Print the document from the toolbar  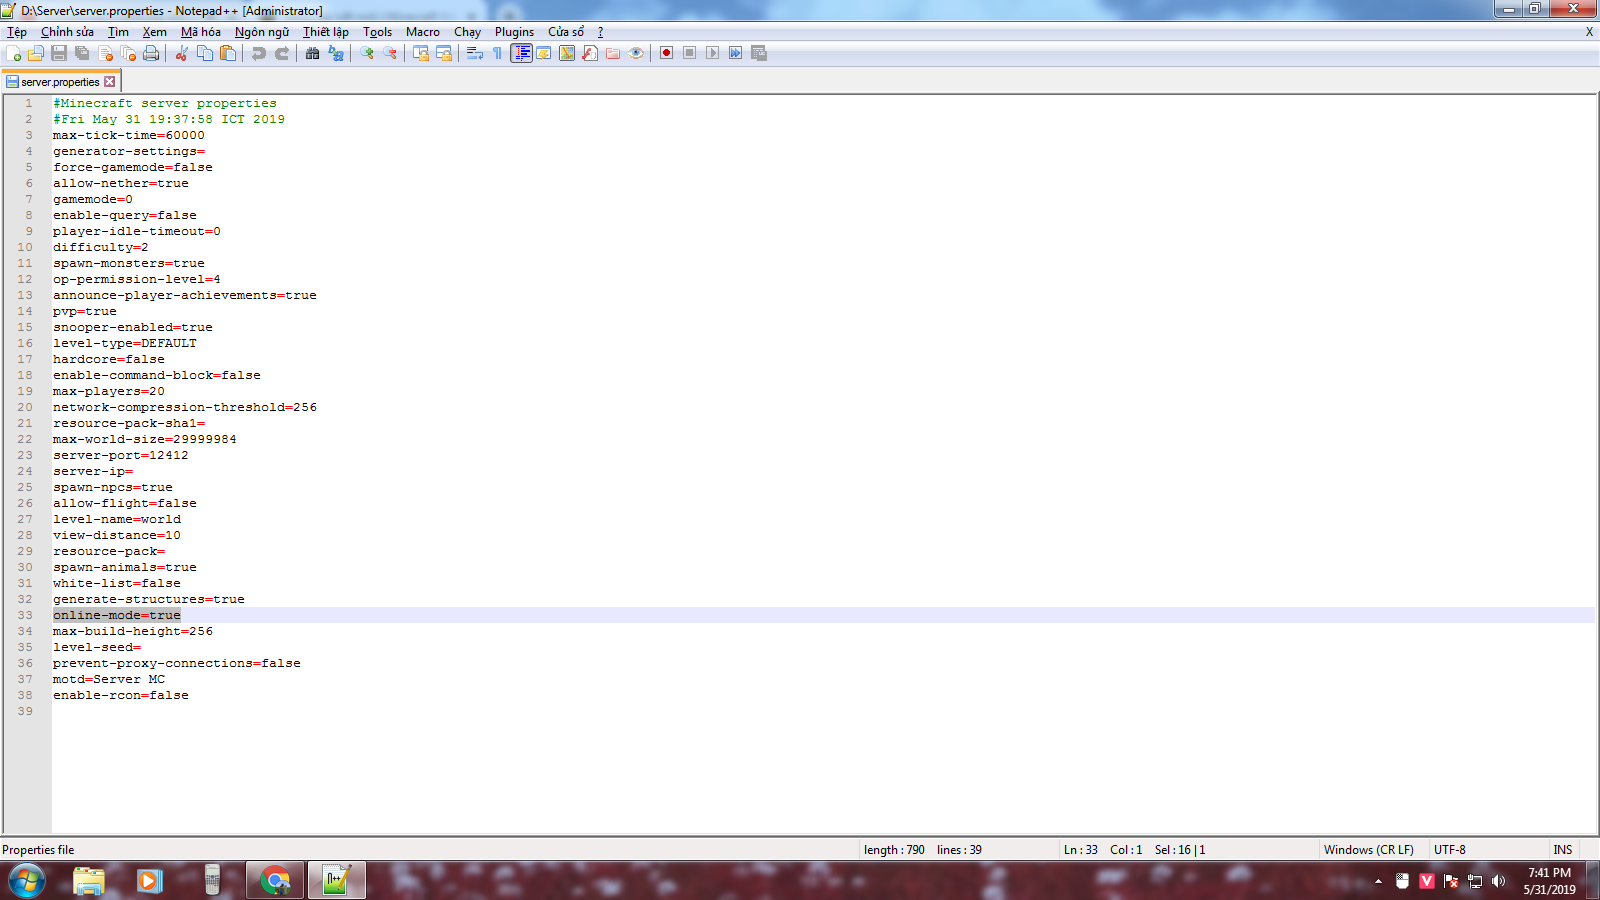tap(151, 53)
